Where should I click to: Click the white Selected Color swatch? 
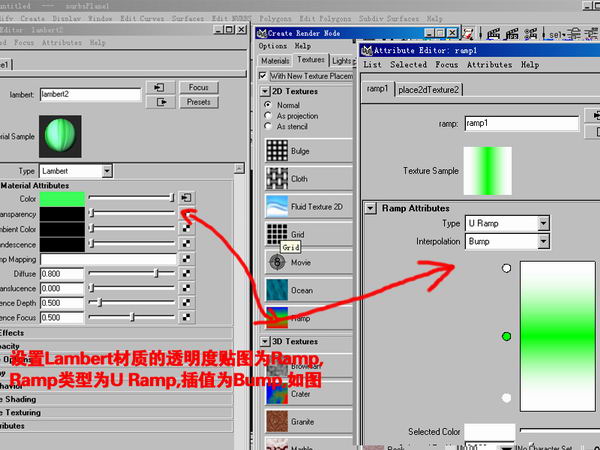[x=489, y=432]
